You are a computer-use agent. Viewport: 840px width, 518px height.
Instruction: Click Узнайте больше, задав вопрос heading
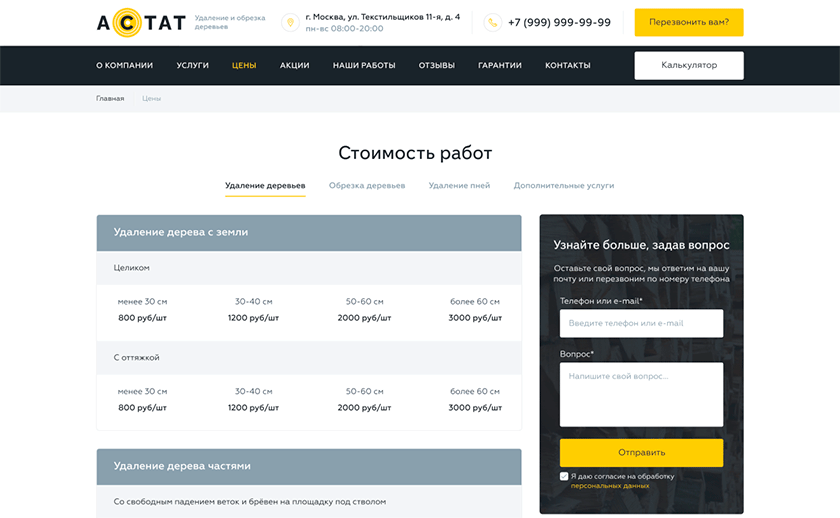pos(641,245)
